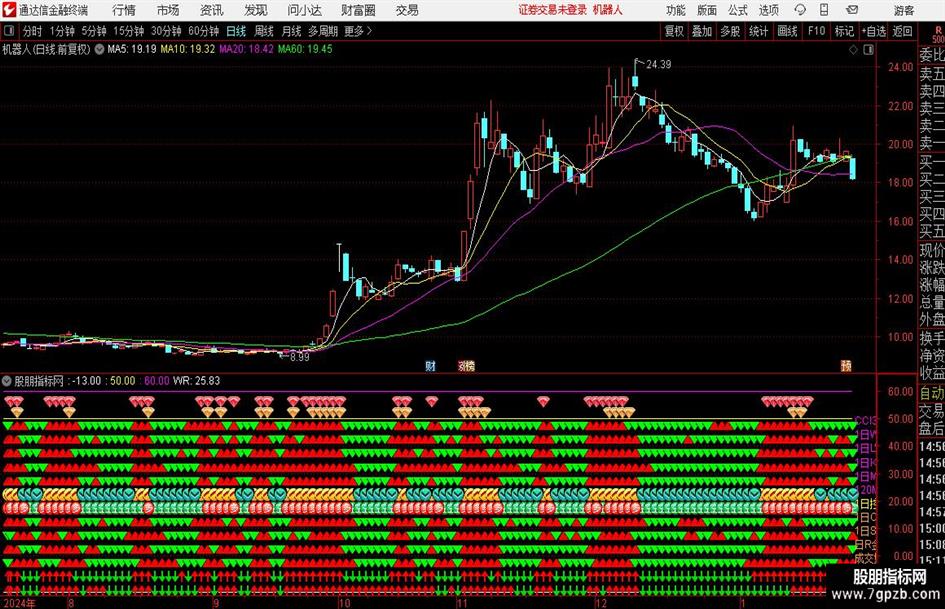Click the MA5: 19.19 indicator value

[131, 49]
